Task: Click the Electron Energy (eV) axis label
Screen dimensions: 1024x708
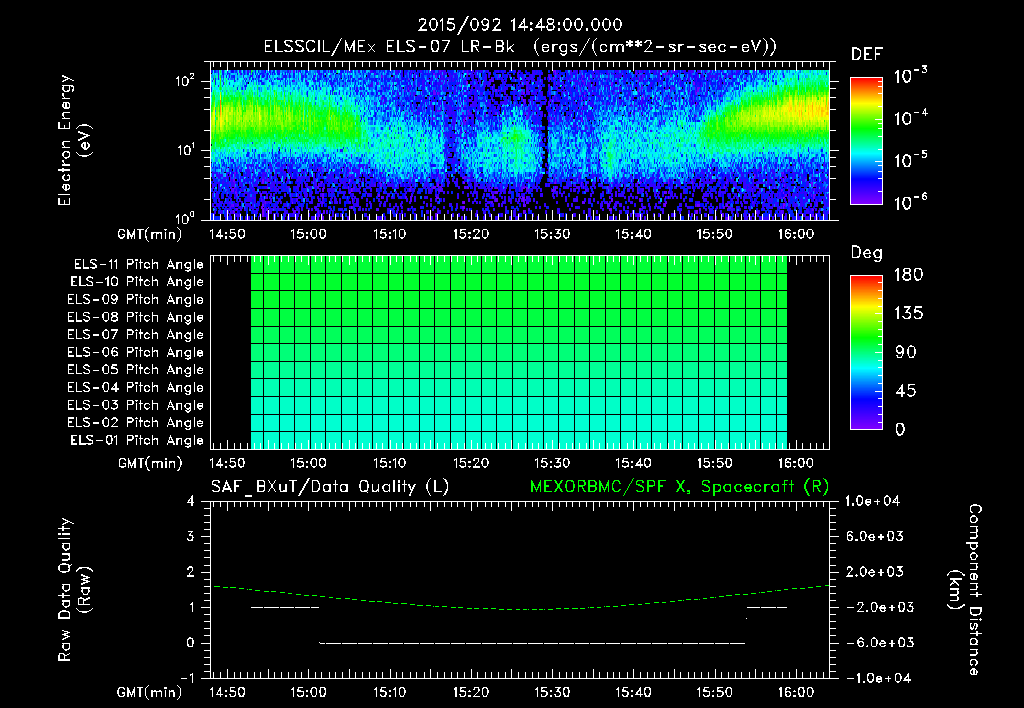Action: pos(74,140)
